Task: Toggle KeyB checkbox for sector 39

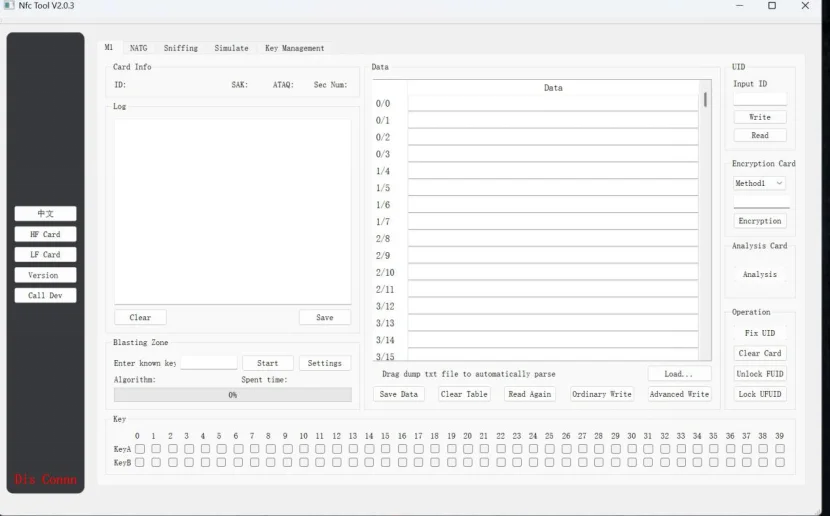Action: 780,463
